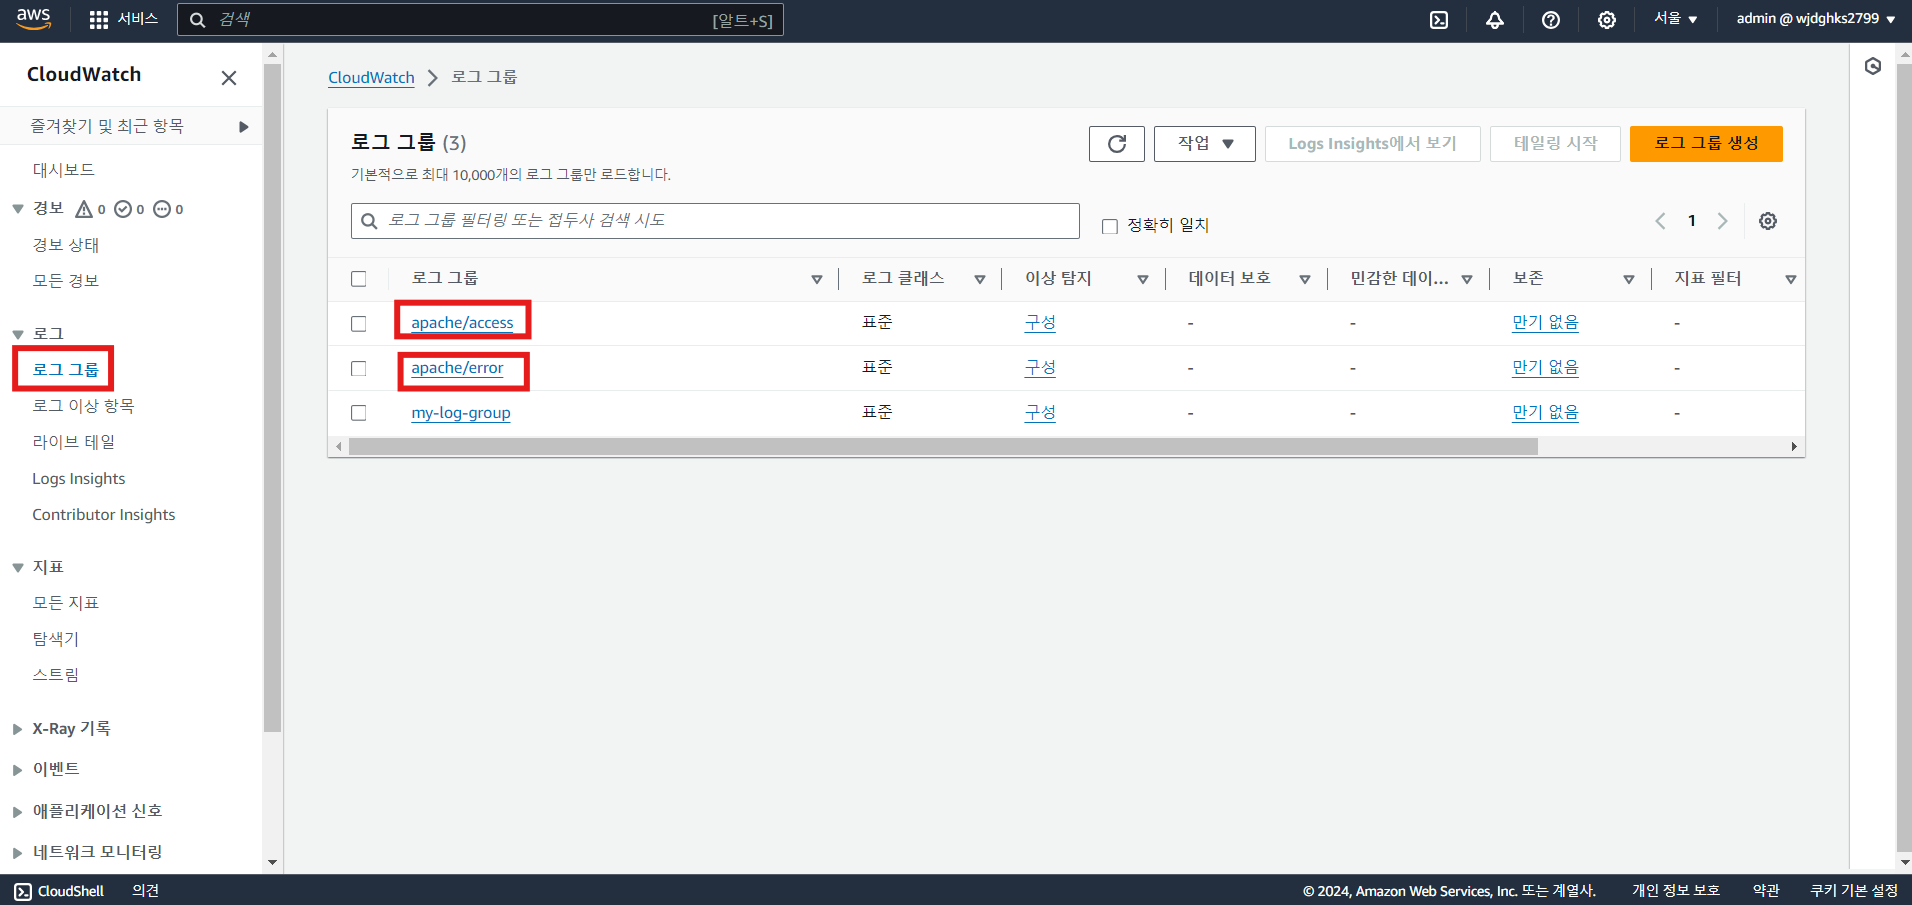Open the 서비스 grid menu
Screen dimensions: 1912x905
(123, 19)
